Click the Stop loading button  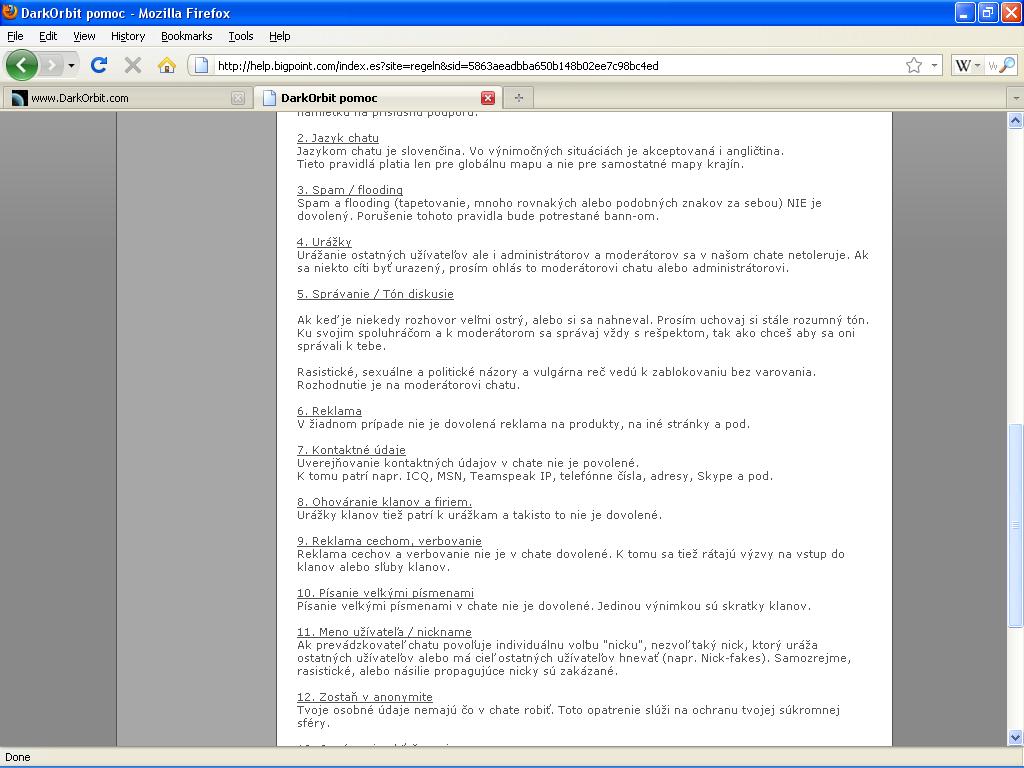coord(132,65)
